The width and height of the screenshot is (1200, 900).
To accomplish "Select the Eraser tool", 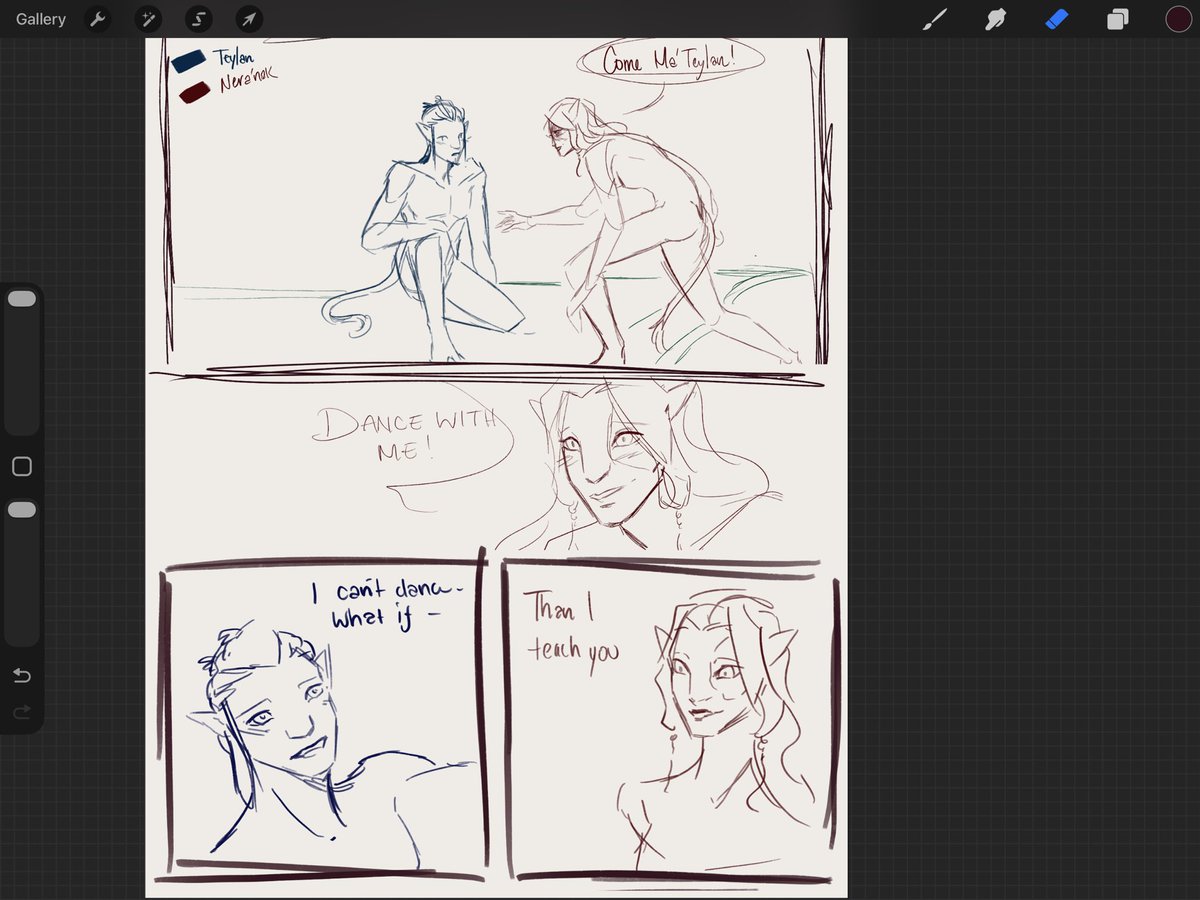I will coord(1057,19).
